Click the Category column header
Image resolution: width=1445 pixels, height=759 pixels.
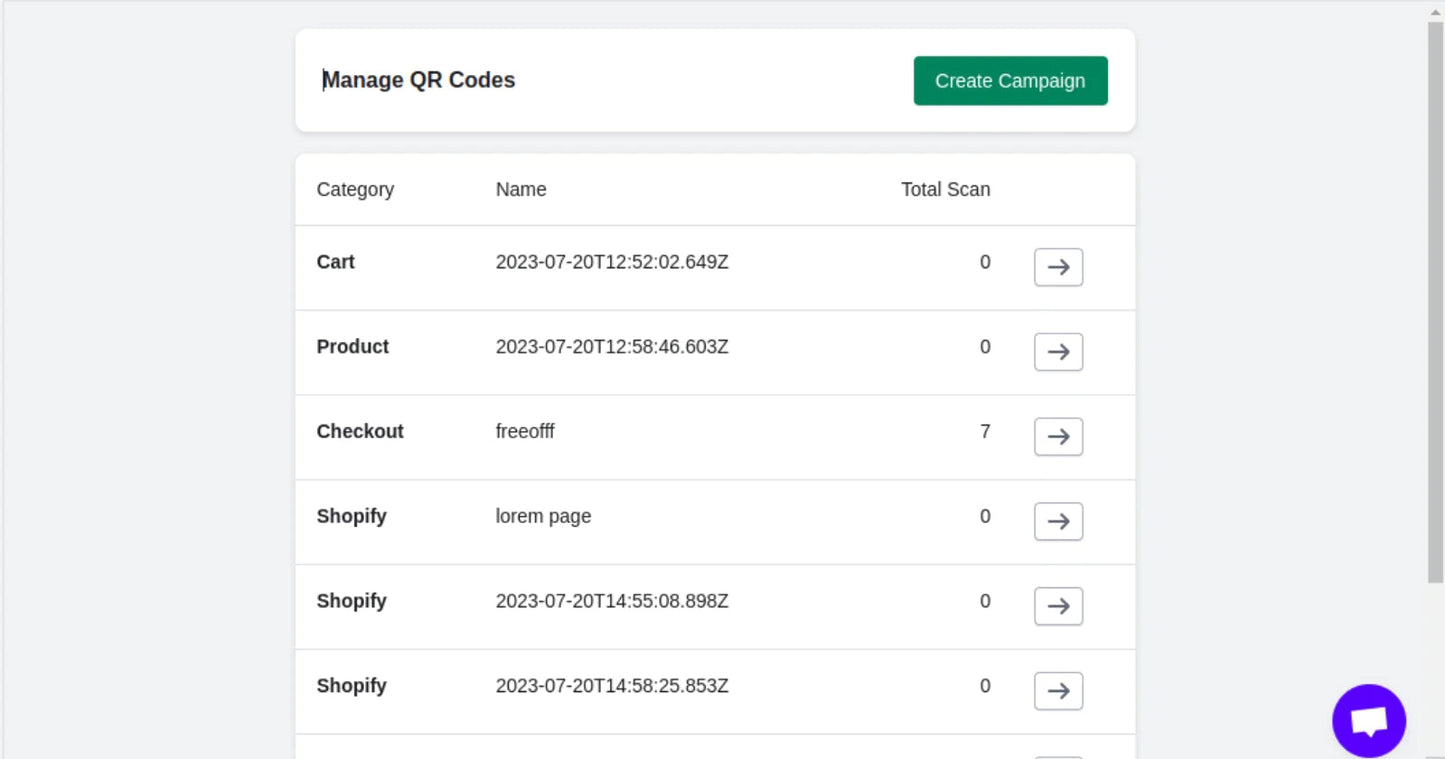[355, 190]
